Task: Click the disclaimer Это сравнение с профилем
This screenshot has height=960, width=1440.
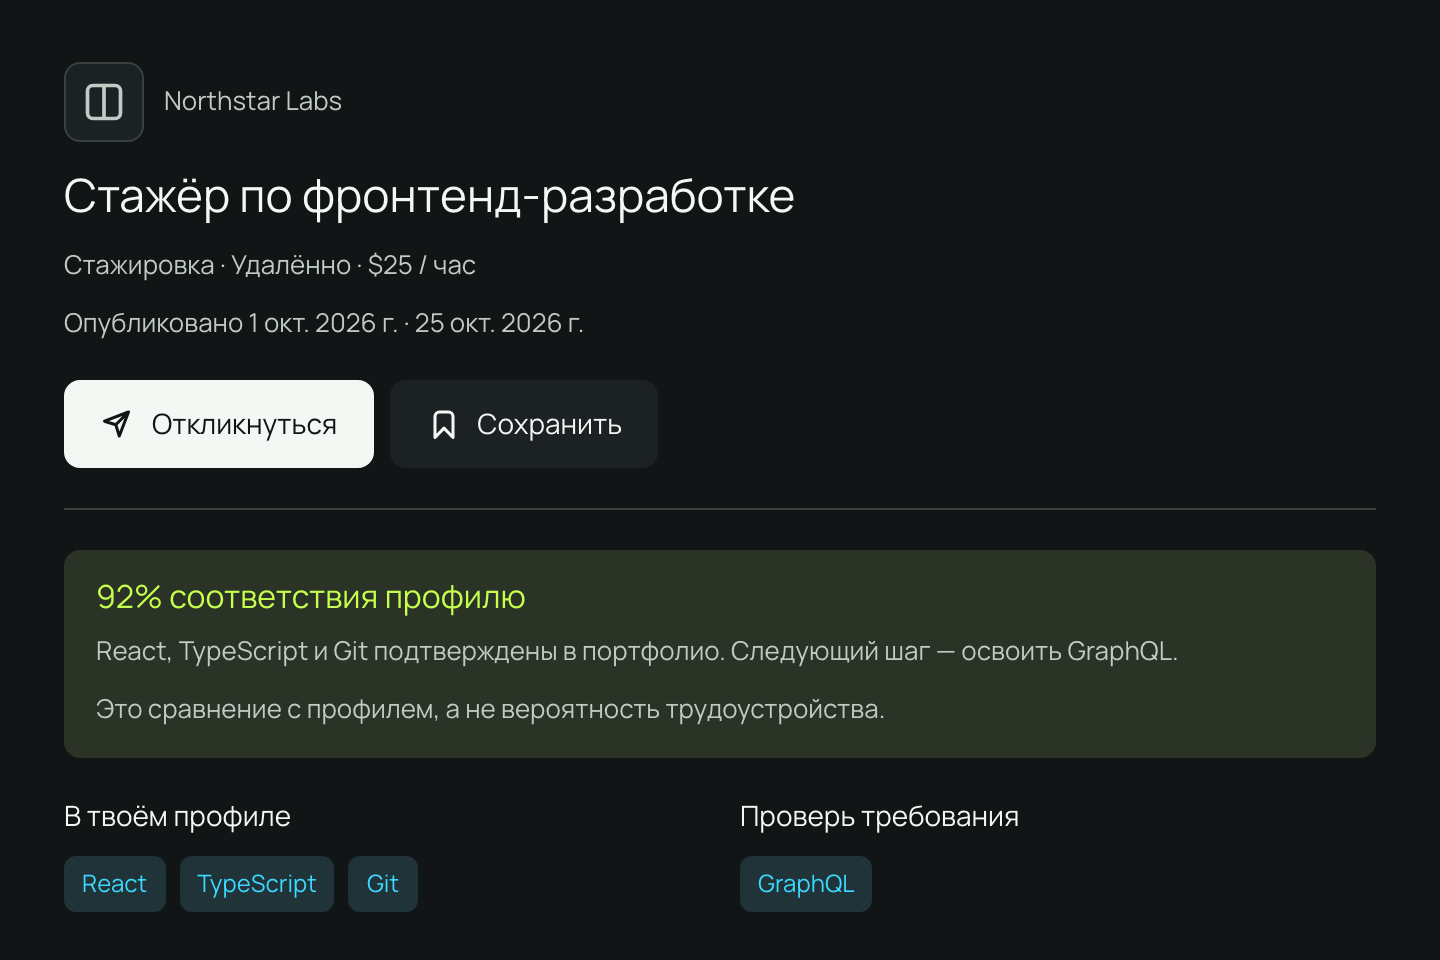Action: click(x=490, y=709)
